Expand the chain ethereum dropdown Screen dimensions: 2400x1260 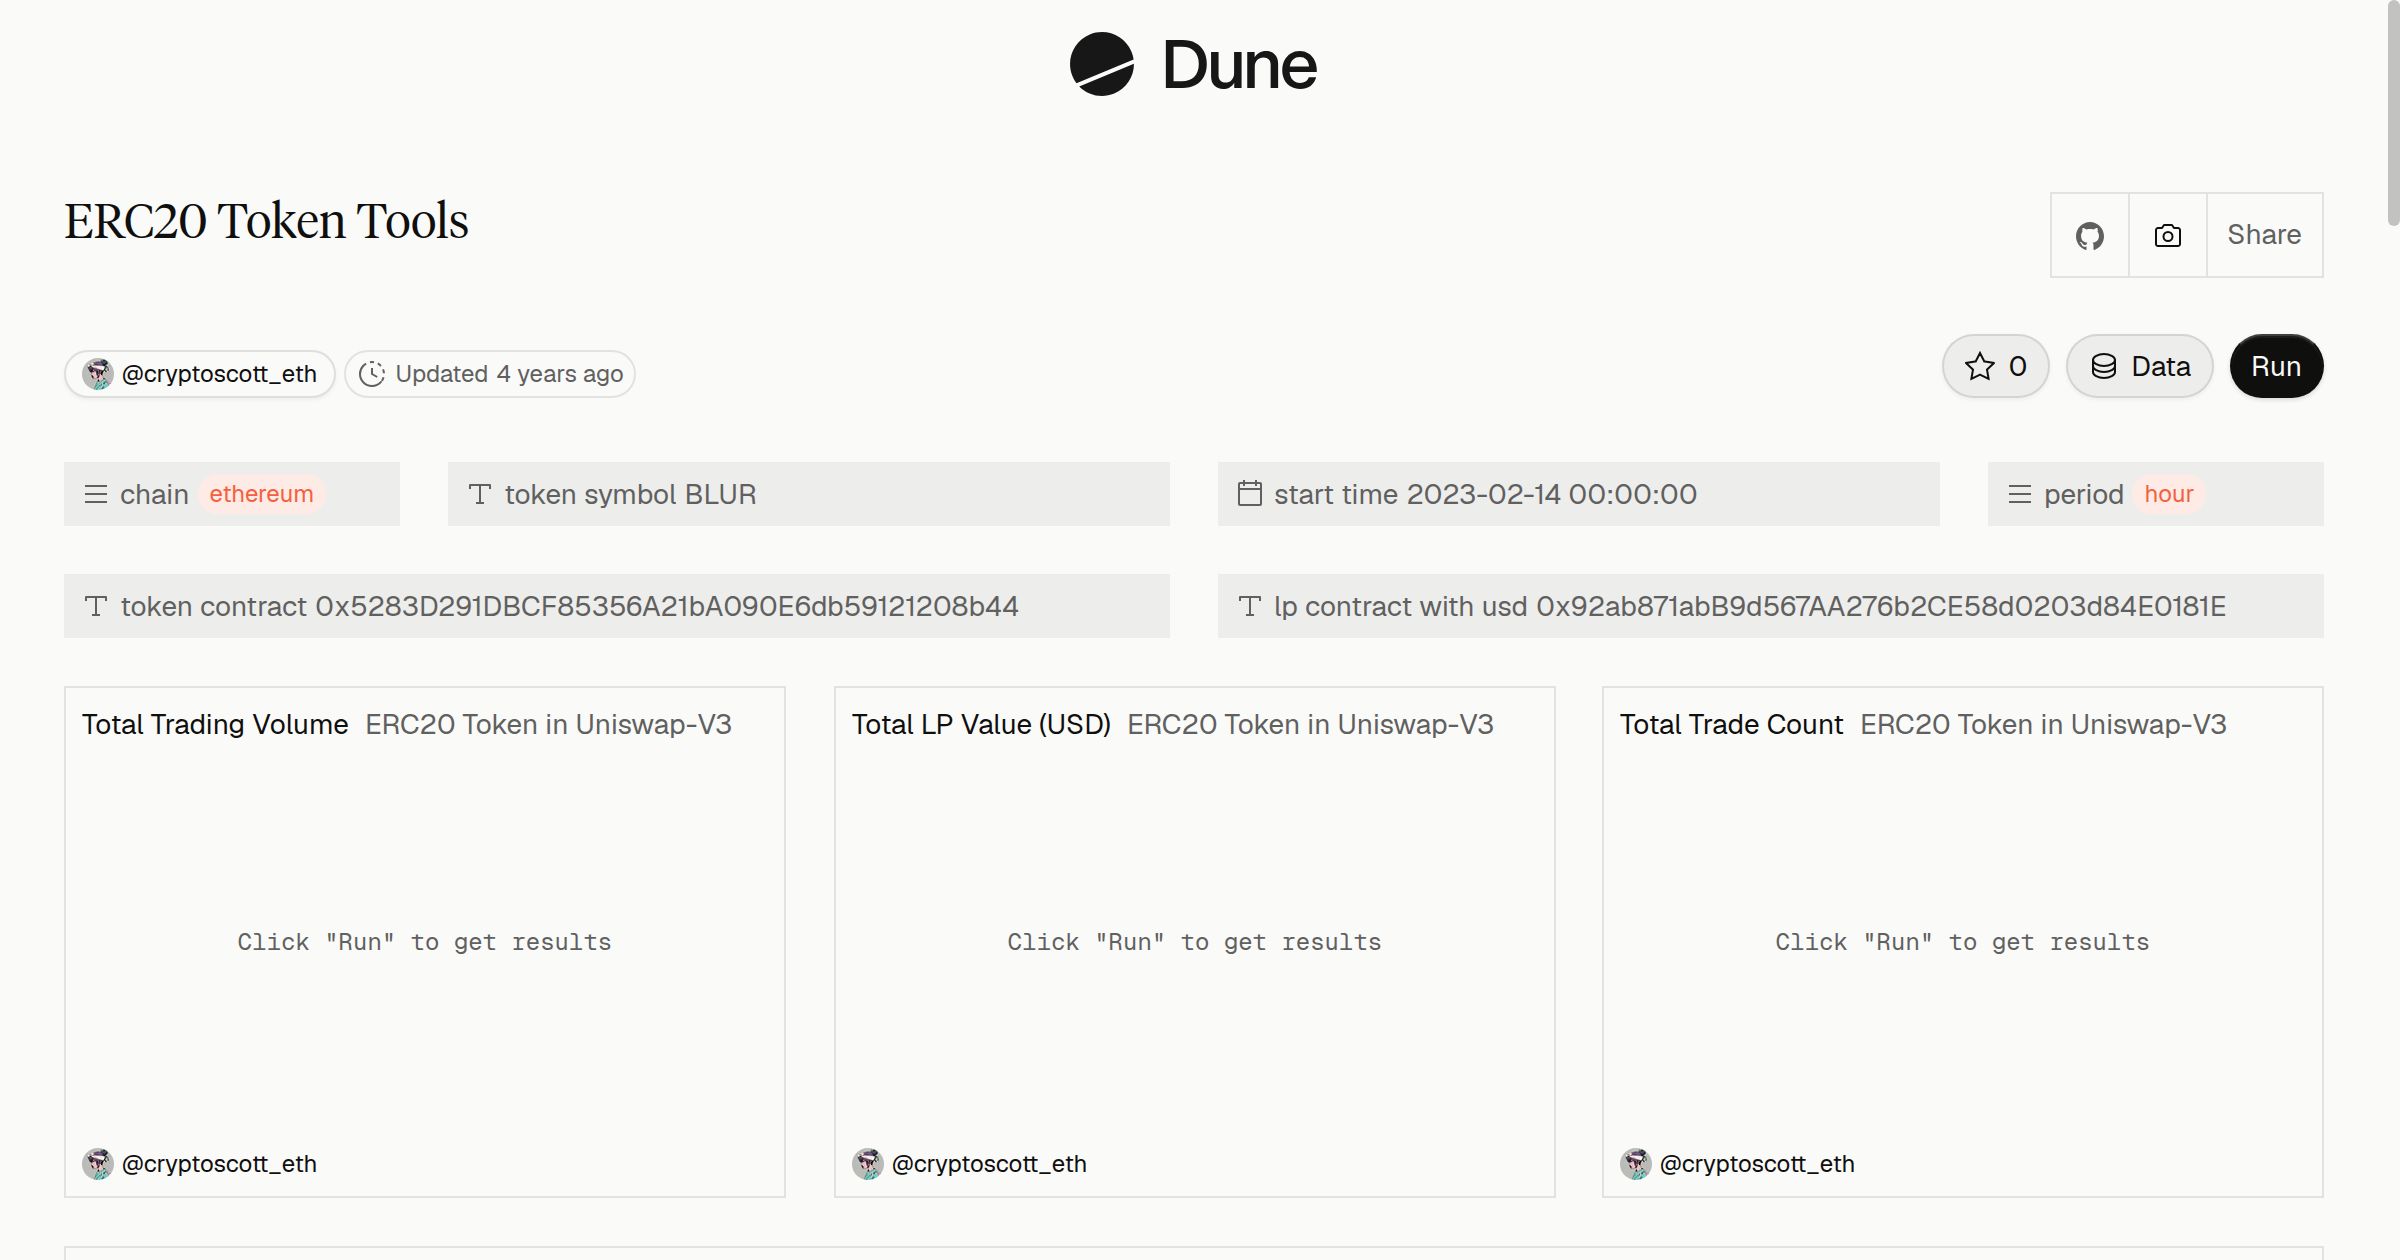click(232, 494)
